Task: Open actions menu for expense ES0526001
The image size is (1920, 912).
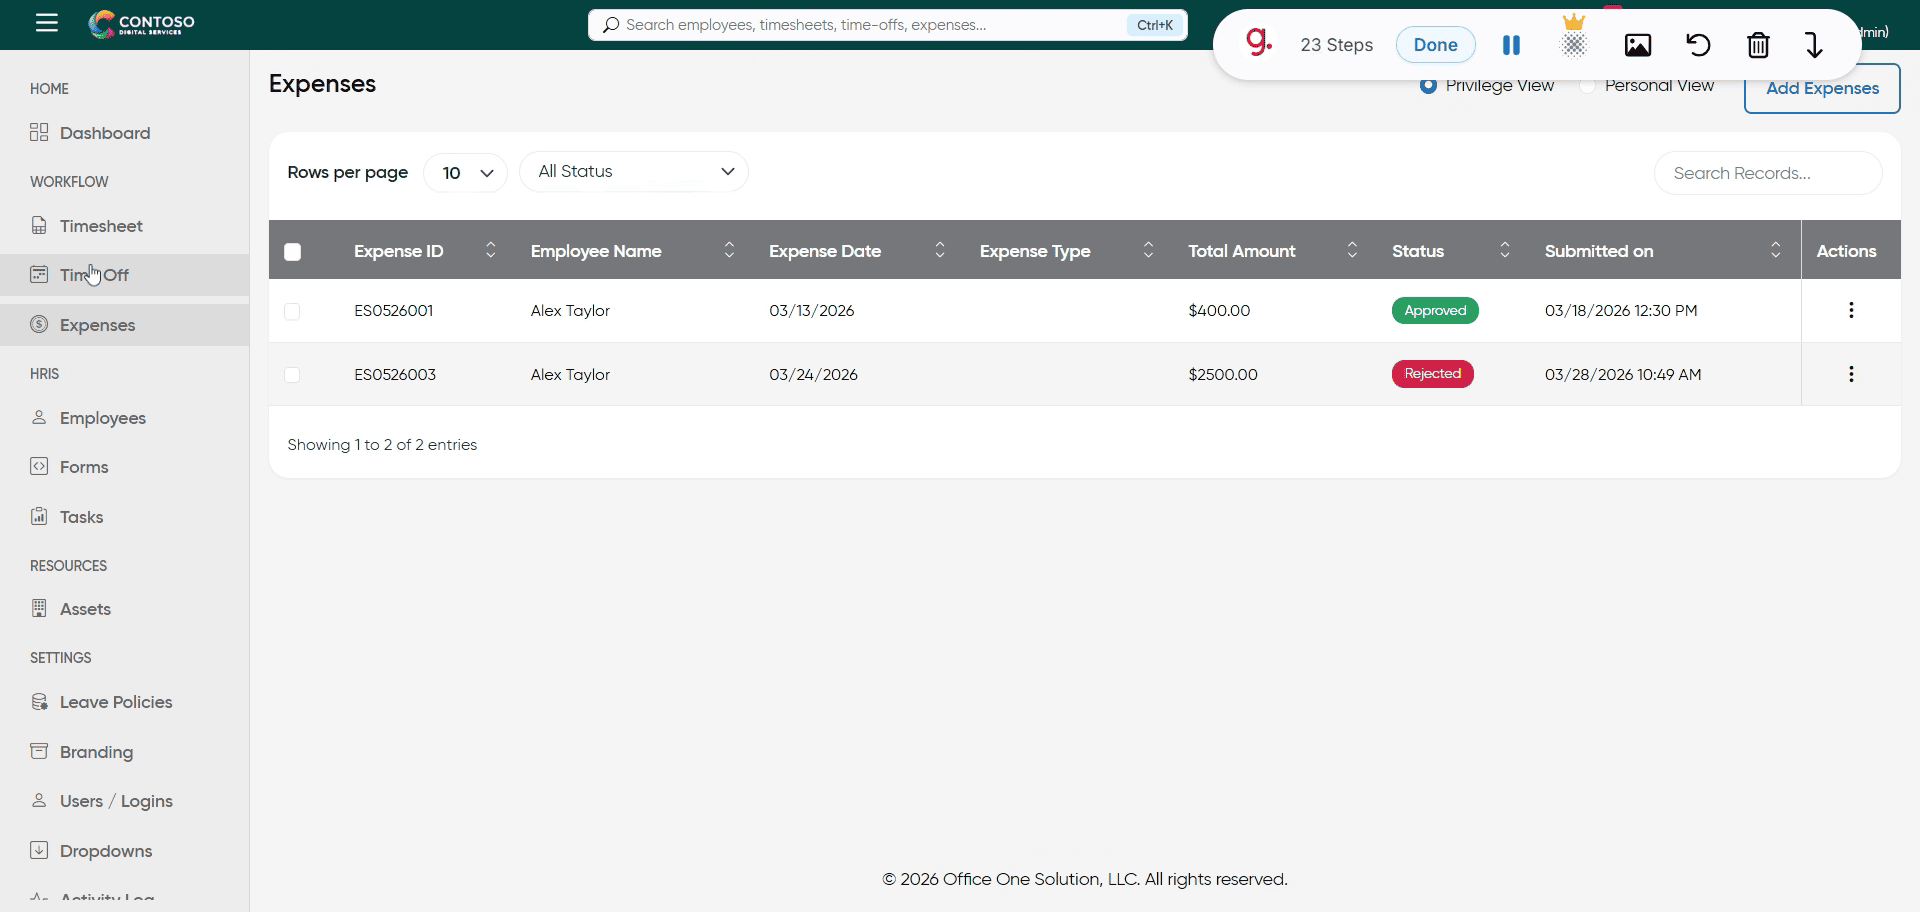Action: click(1851, 310)
